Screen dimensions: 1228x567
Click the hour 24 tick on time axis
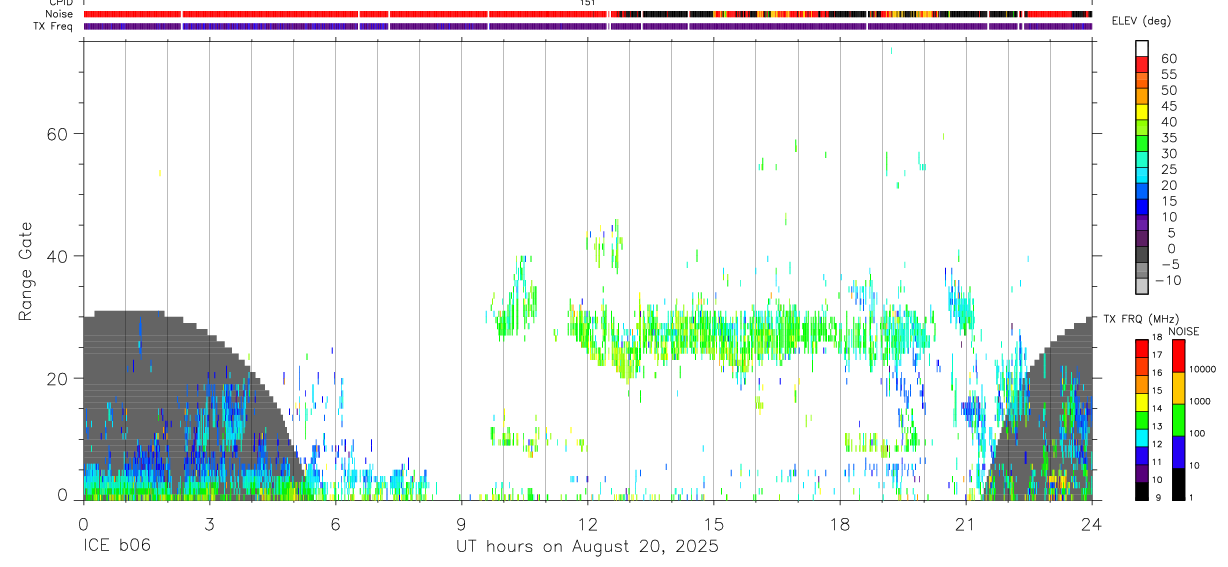click(1092, 524)
